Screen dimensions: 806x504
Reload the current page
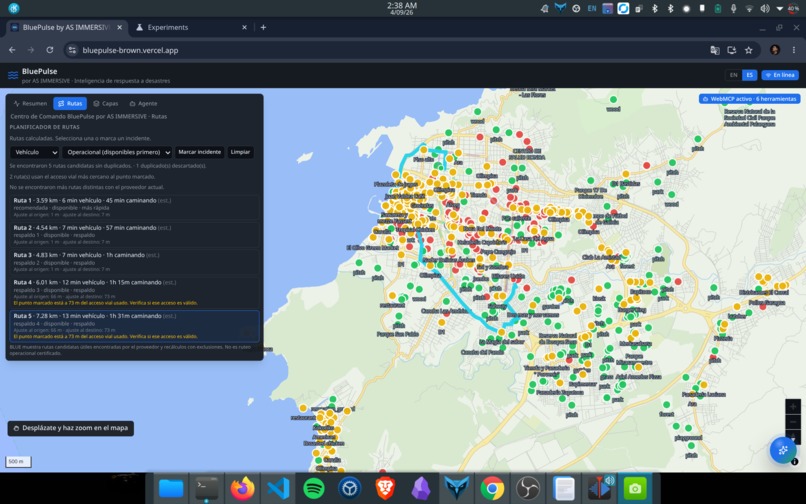pos(49,50)
